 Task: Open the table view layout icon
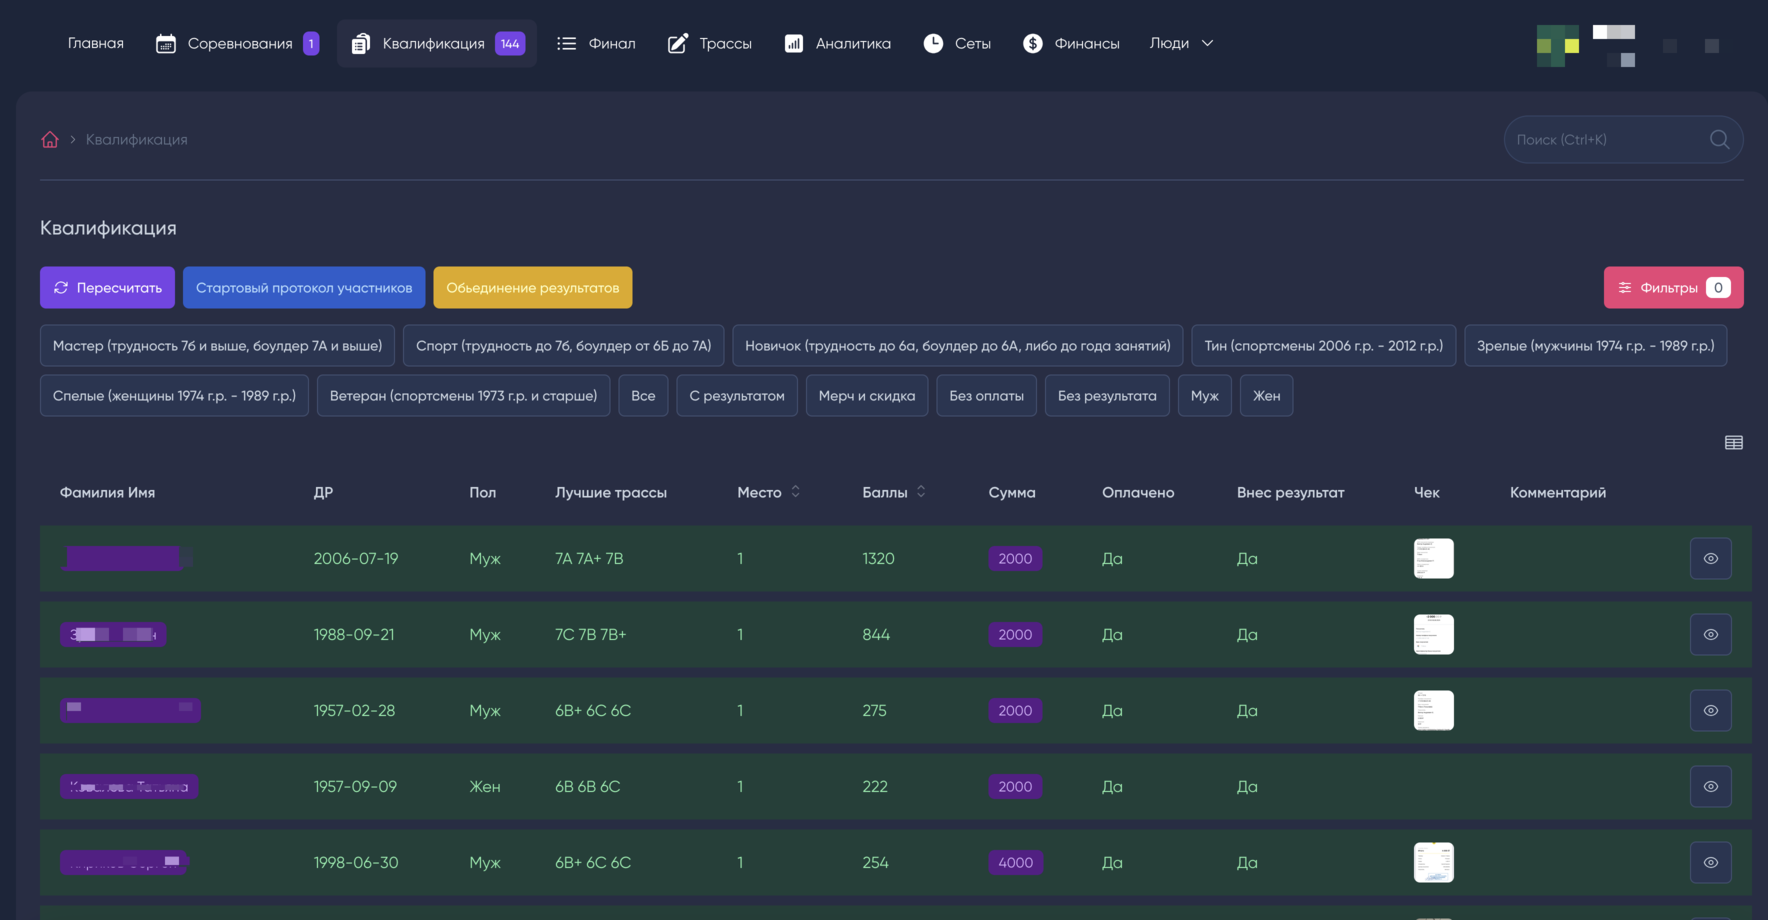1733,443
